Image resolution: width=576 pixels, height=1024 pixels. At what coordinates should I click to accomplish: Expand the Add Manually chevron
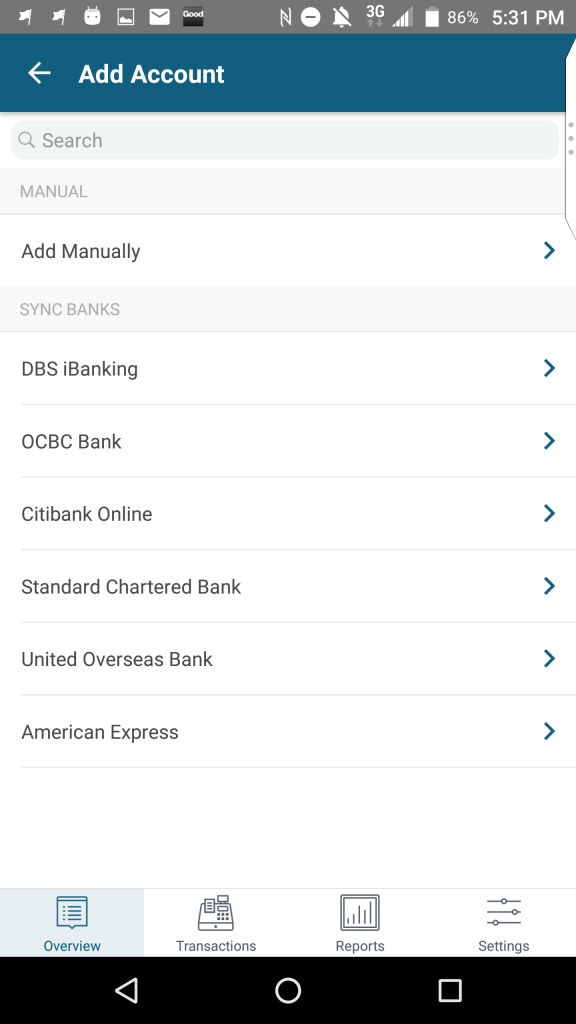[x=549, y=251]
